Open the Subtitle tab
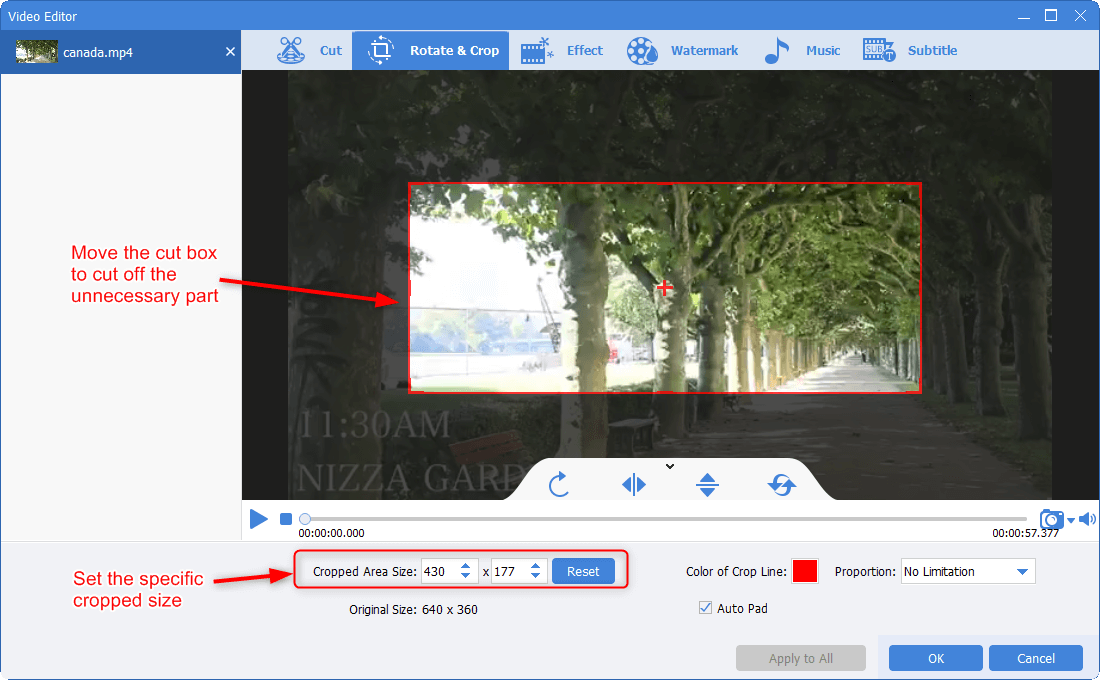 coord(910,51)
